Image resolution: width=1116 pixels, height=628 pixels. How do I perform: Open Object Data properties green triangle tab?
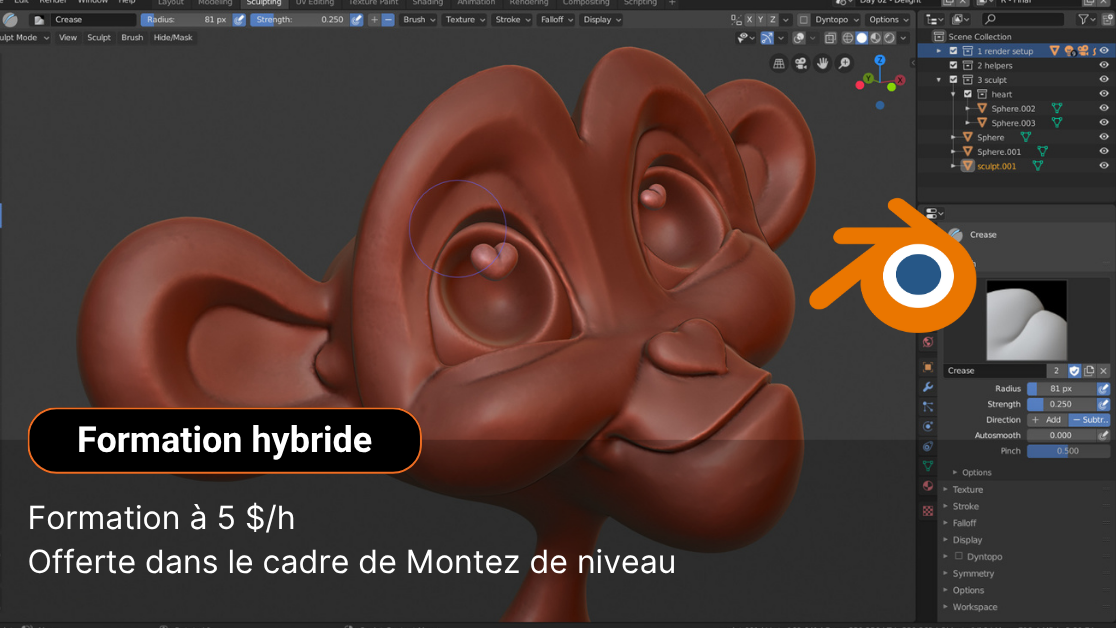[x=928, y=466]
